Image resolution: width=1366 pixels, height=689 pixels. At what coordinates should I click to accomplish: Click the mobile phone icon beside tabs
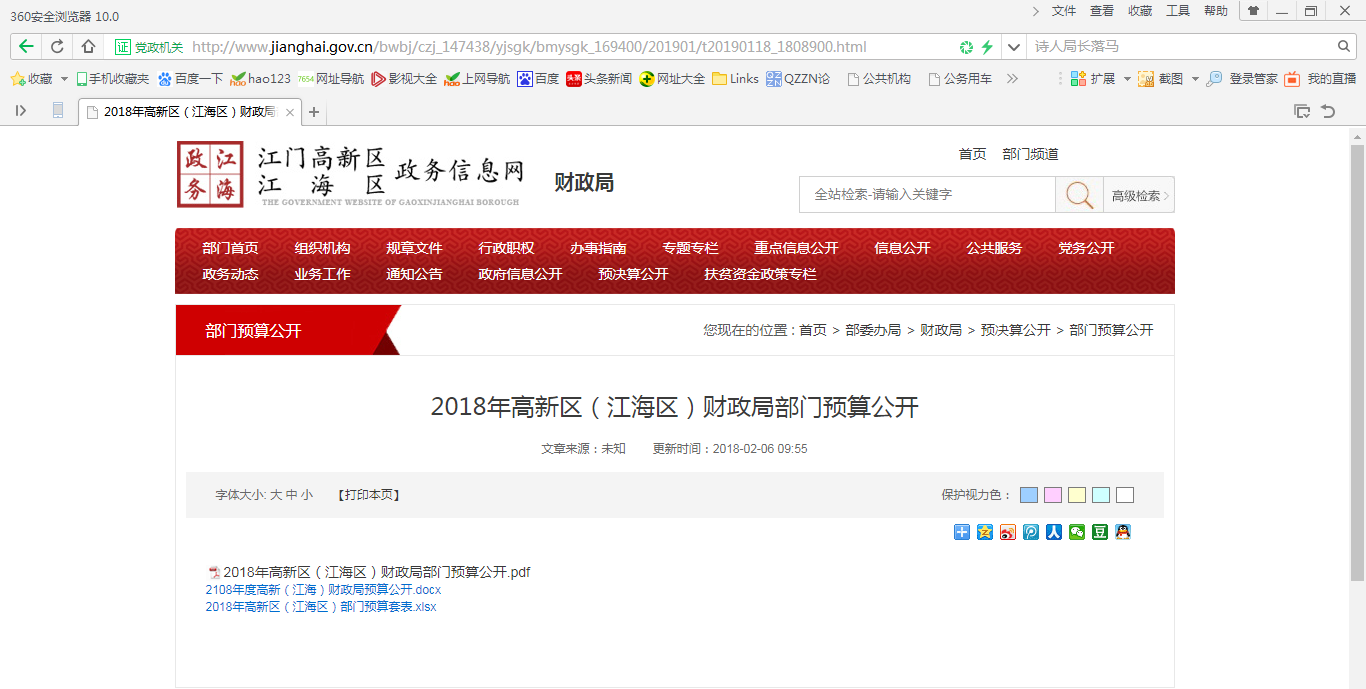click(x=58, y=111)
